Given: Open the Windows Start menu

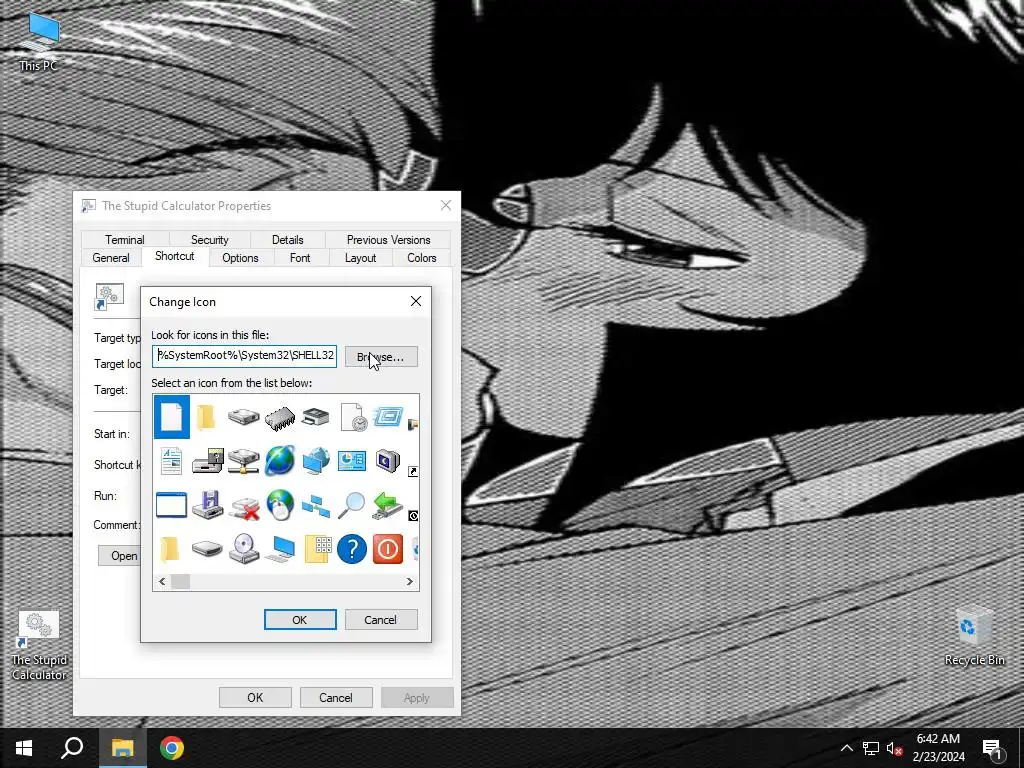Looking at the screenshot, I should coord(24,748).
